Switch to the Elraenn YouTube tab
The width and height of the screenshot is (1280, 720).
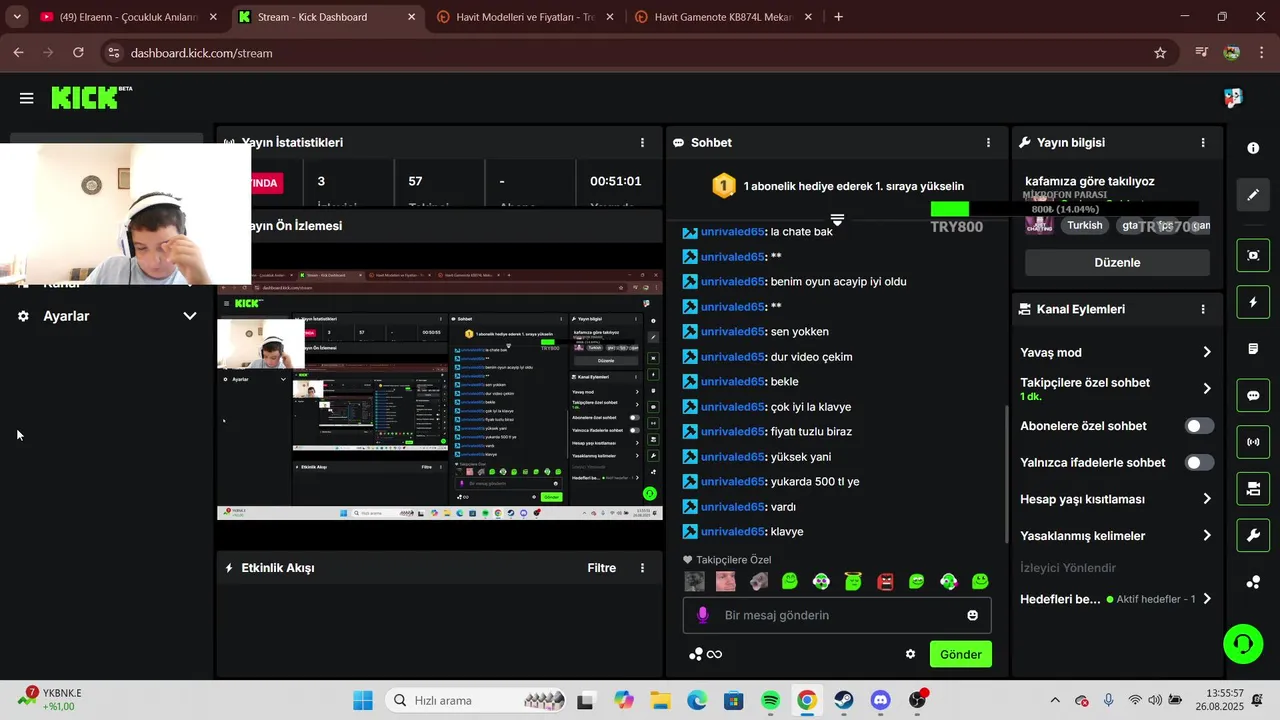coord(127,17)
